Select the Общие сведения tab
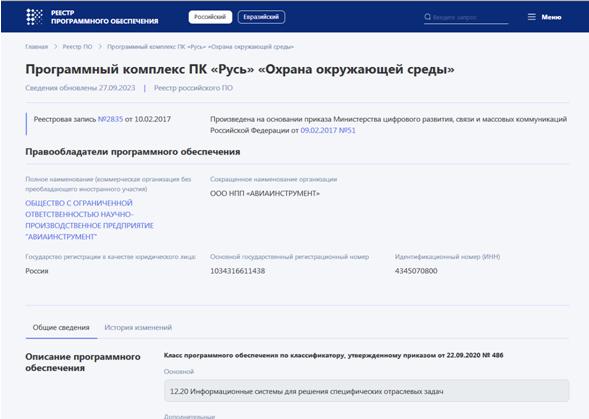This screenshot has width=589, height=419. [x=61, y=327]
